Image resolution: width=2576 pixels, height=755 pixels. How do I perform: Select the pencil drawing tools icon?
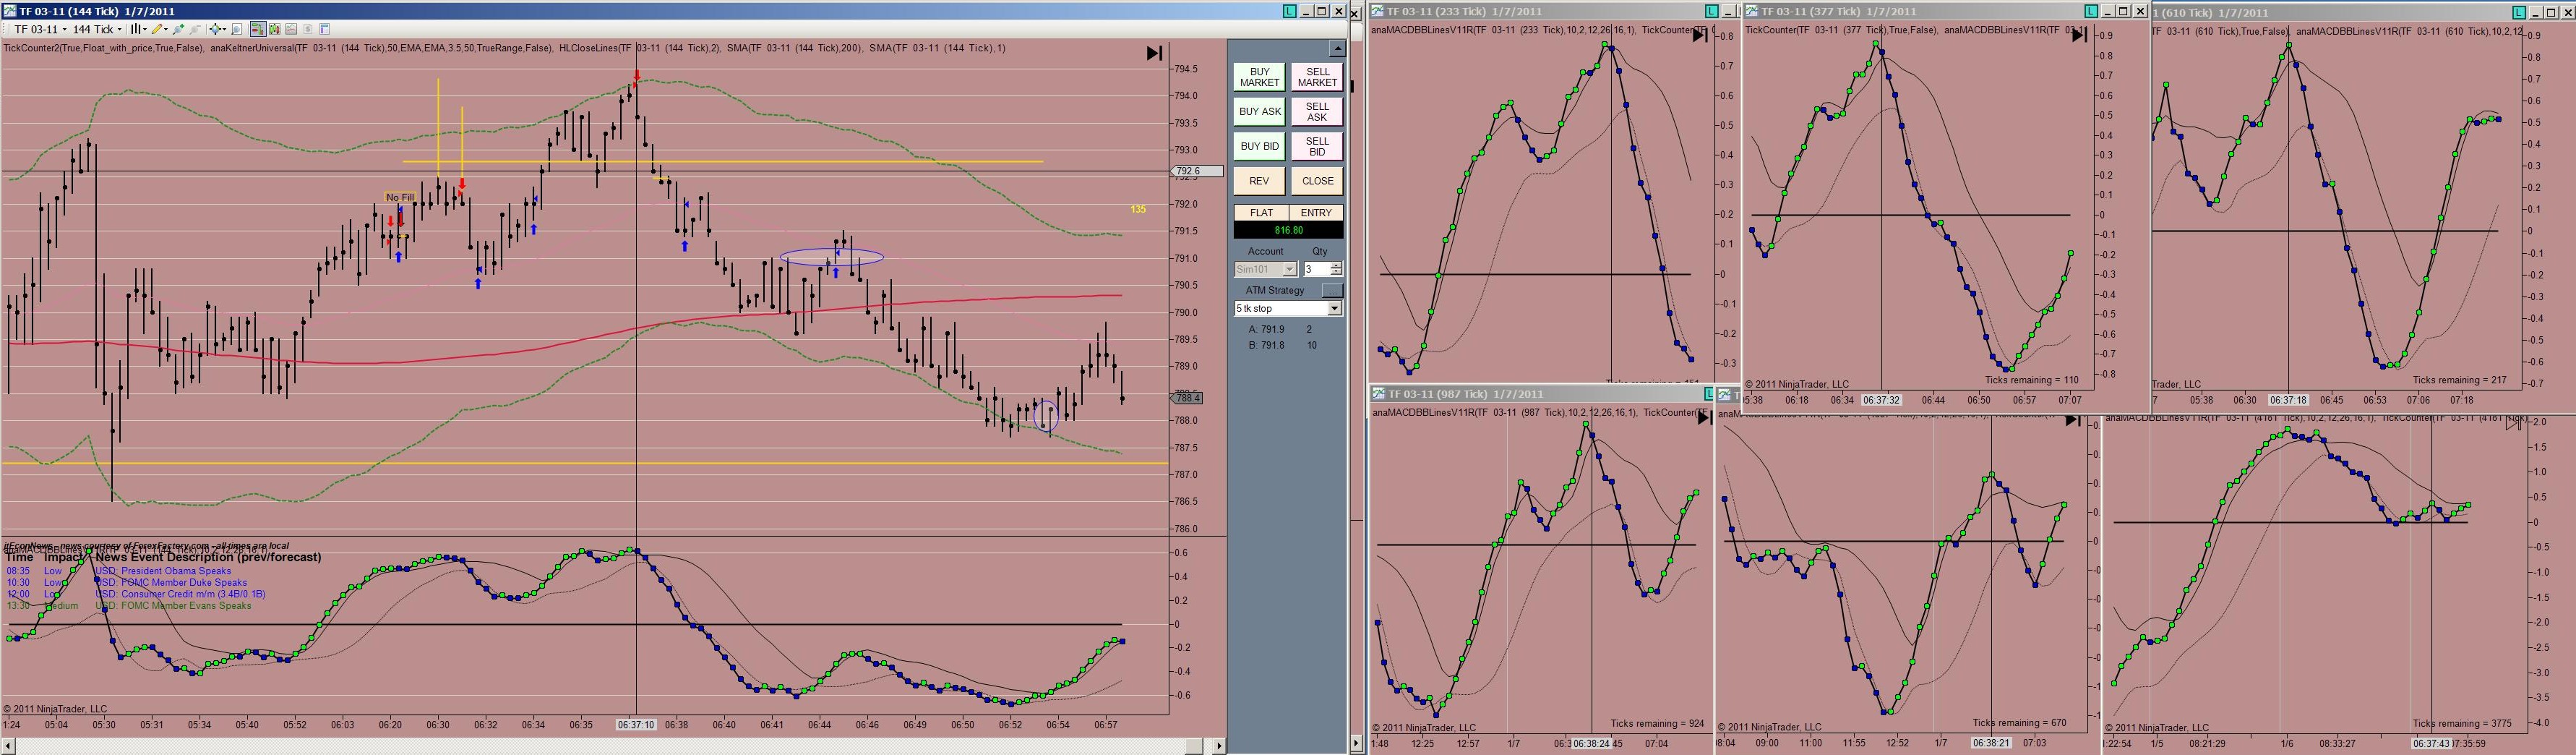[159, 29]
